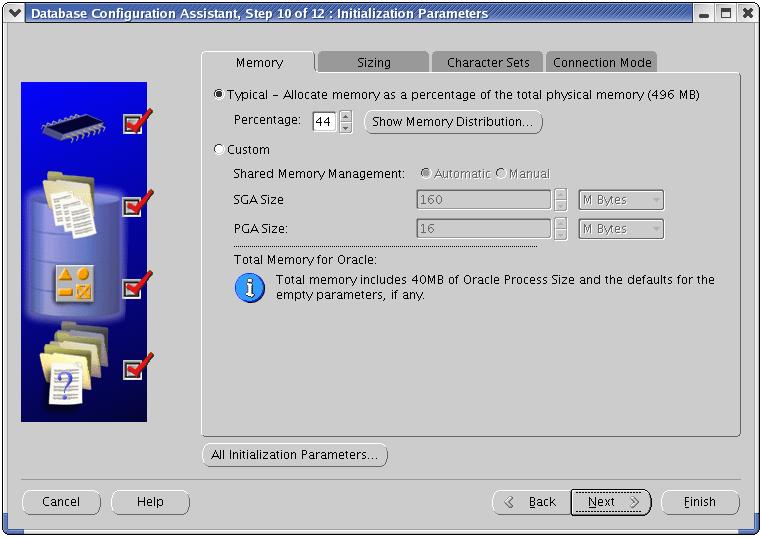Screen dimensions: 762x538
Task: Open the window menu icon in title bar
Action: pos(14,14)
